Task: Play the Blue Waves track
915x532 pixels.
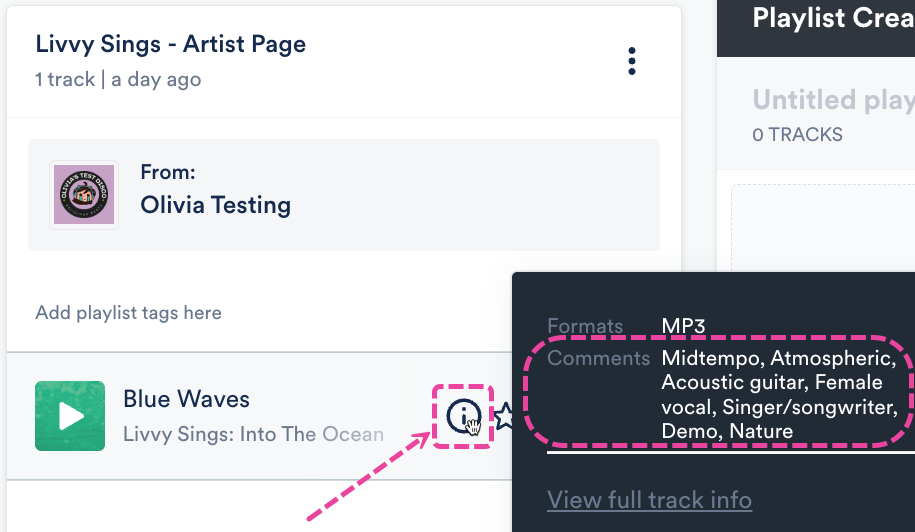Action: (x=70, y=416)
